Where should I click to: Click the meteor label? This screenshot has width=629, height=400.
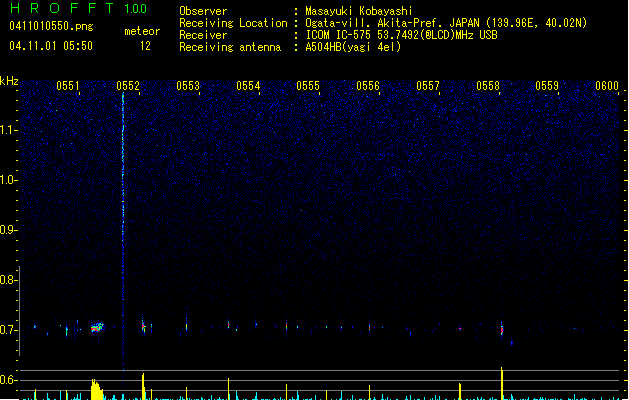[142, 31]
